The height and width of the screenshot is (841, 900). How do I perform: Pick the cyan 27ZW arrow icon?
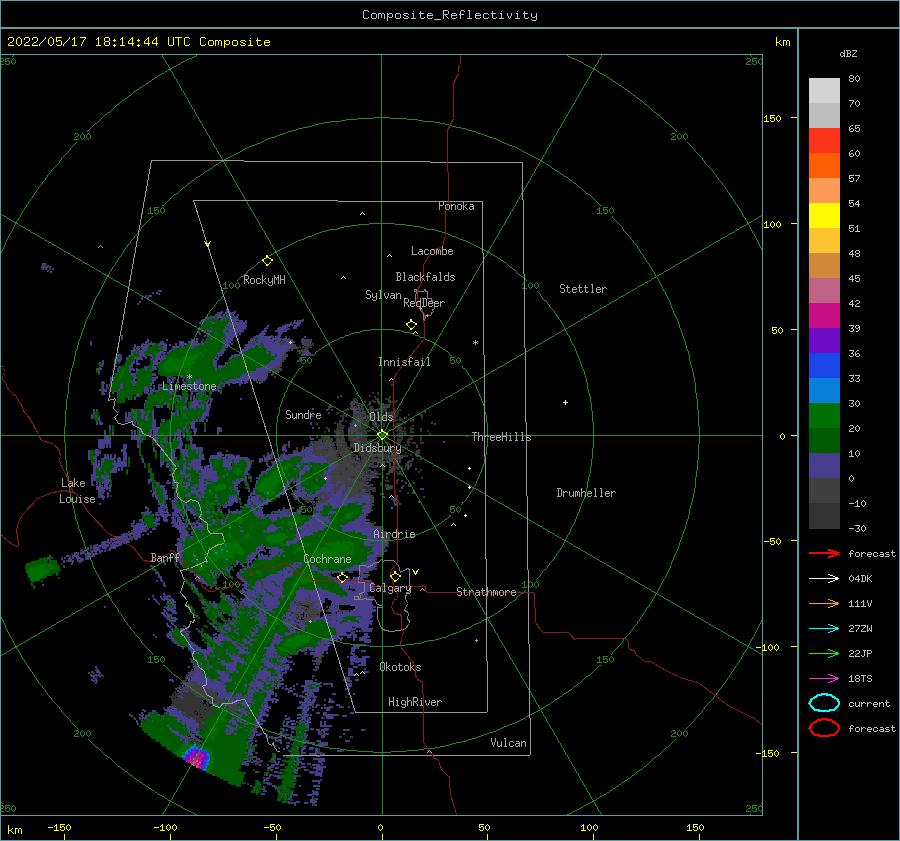pos(824,629)
